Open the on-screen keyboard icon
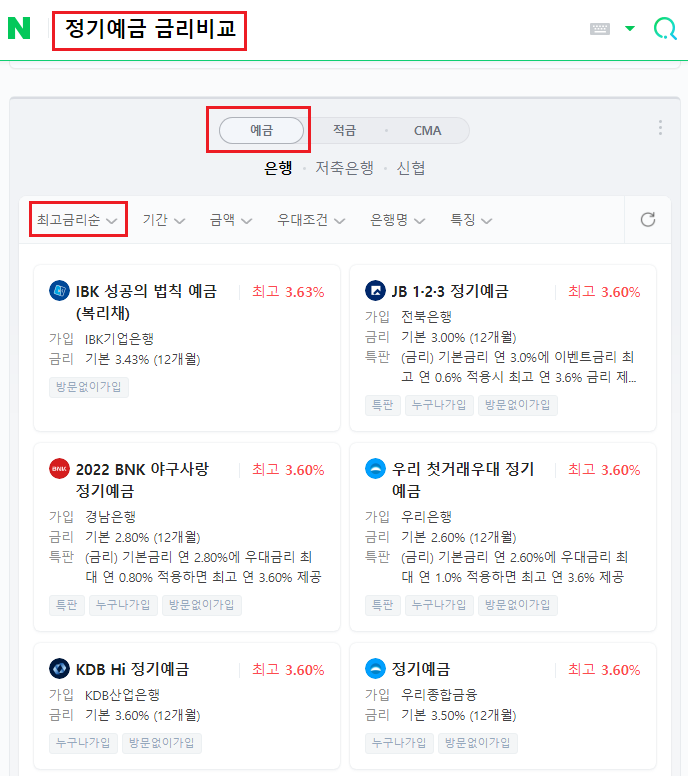 click(x=600, y=29)
